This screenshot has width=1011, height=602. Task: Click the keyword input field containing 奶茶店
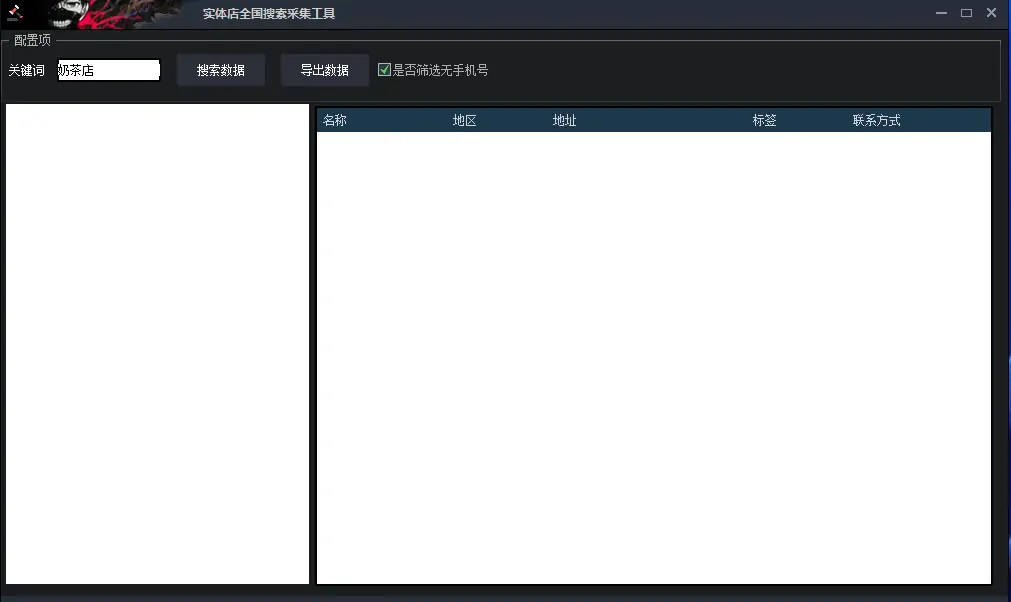click(x=109, y=70)
